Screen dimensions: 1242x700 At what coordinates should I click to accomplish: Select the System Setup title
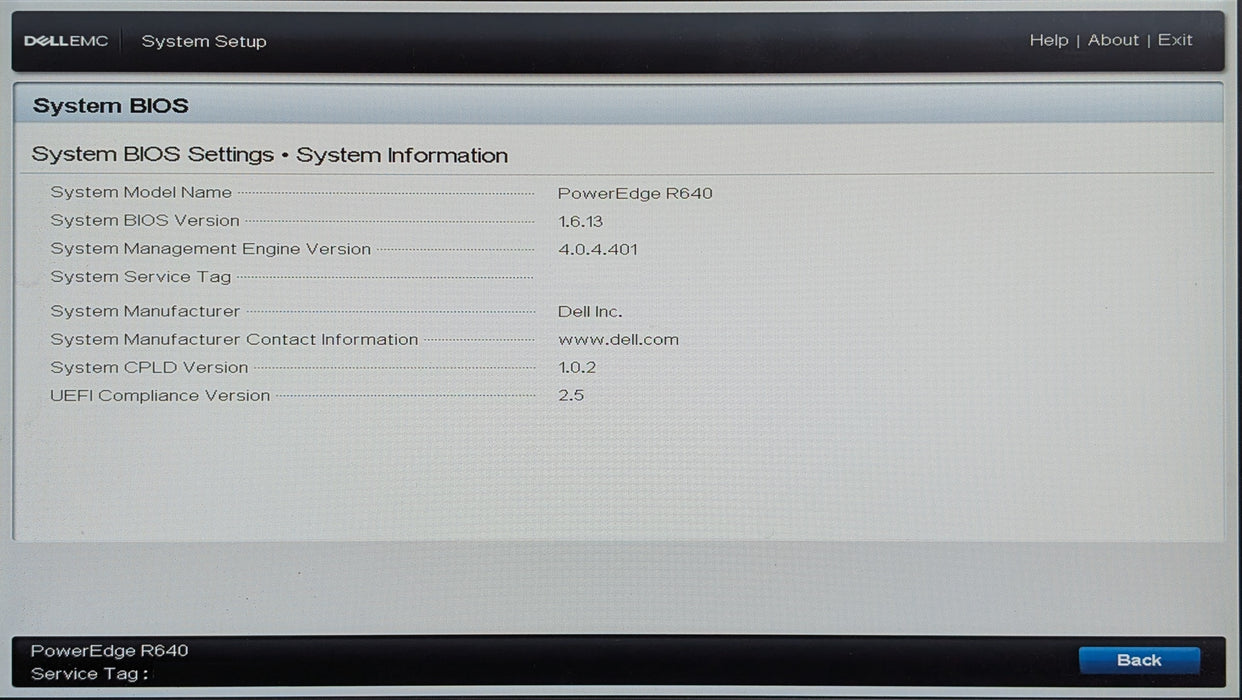point(204,41)
